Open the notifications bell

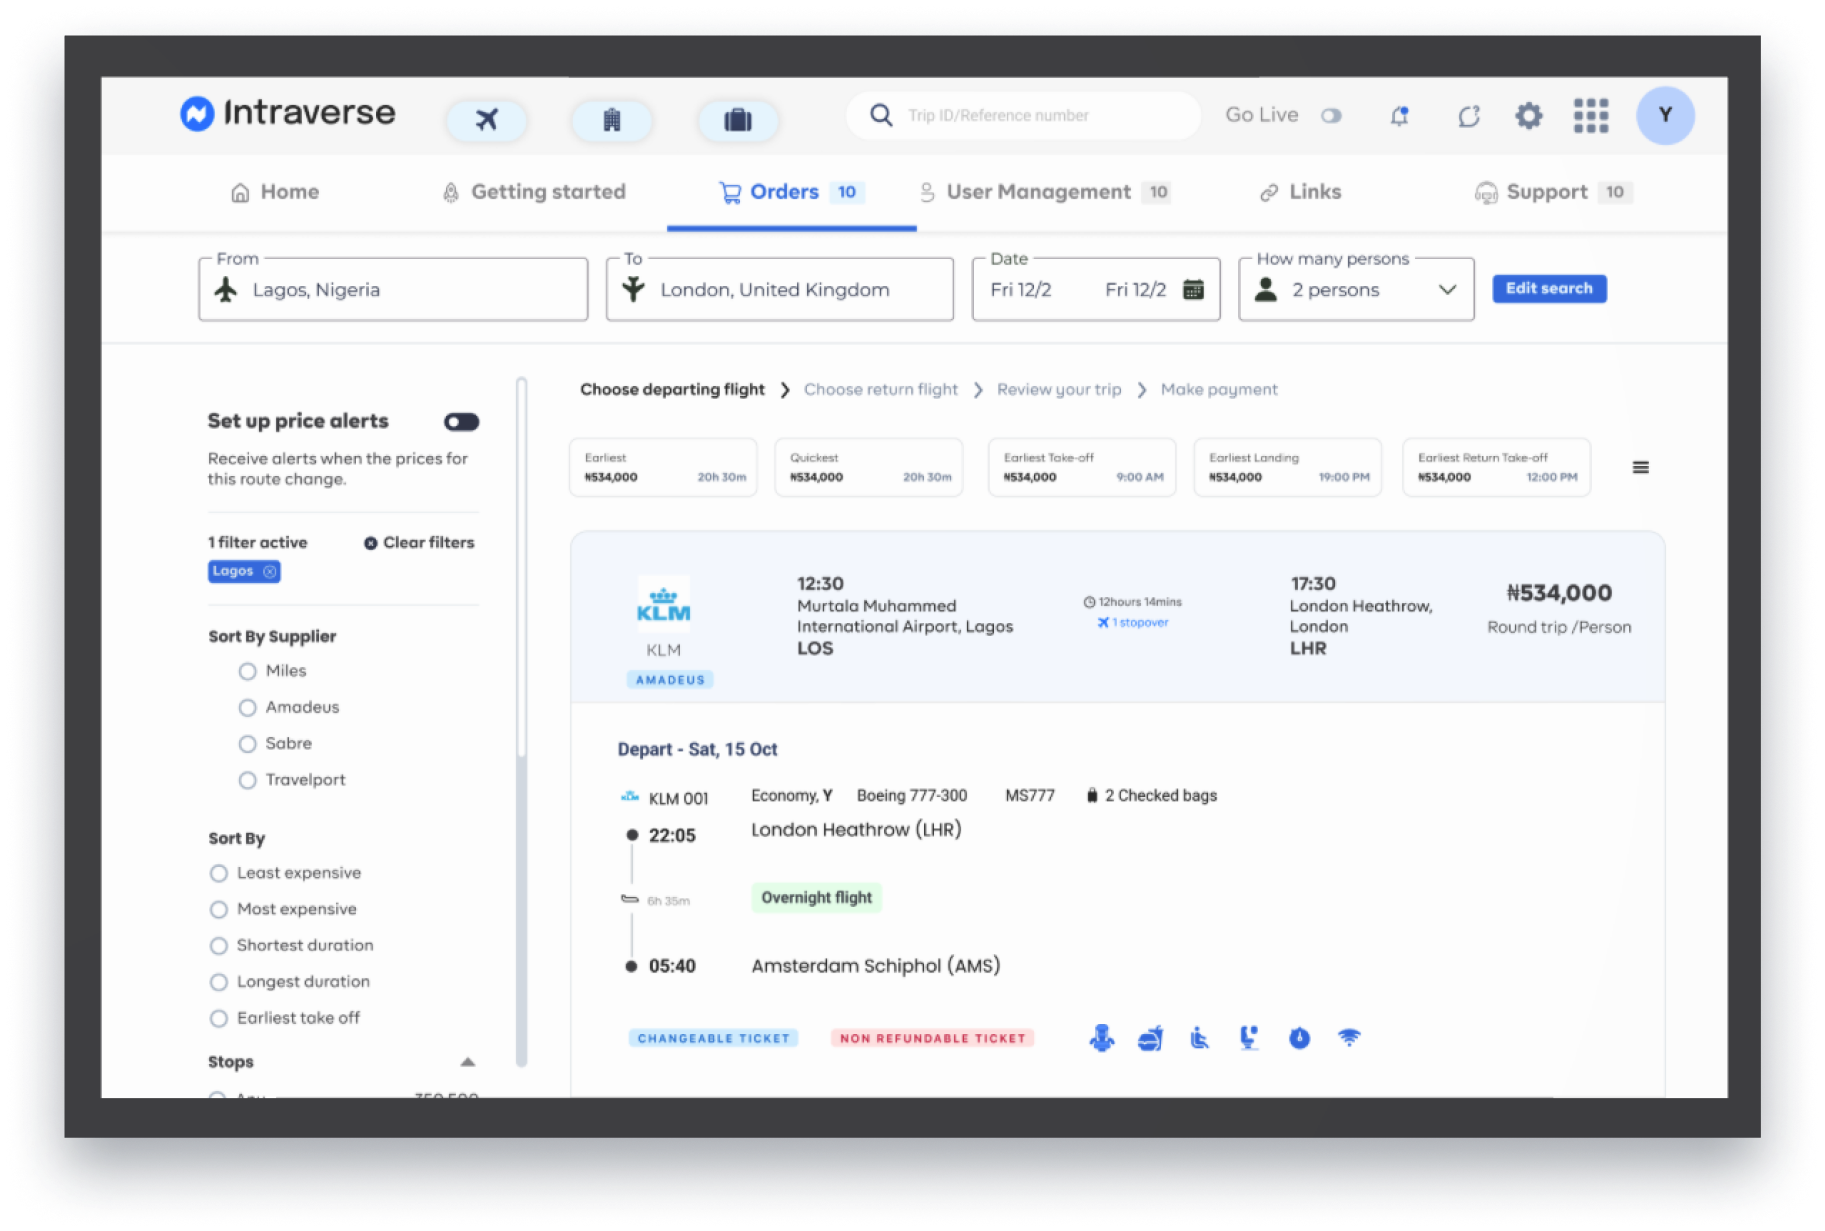[1399, 116]
